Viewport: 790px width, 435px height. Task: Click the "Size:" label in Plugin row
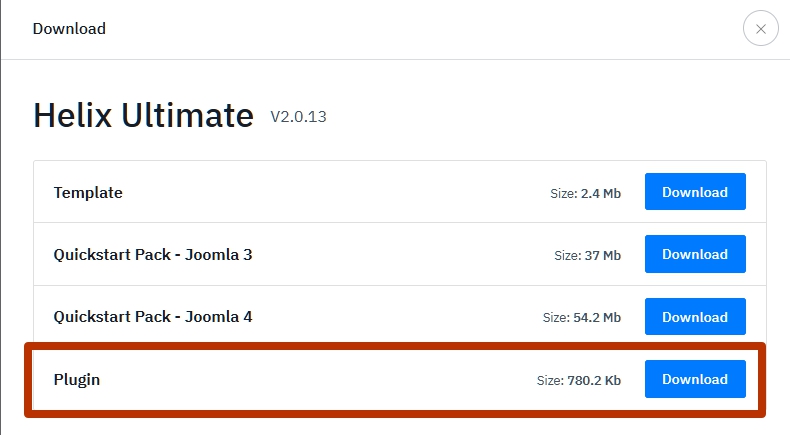[551, 381]
